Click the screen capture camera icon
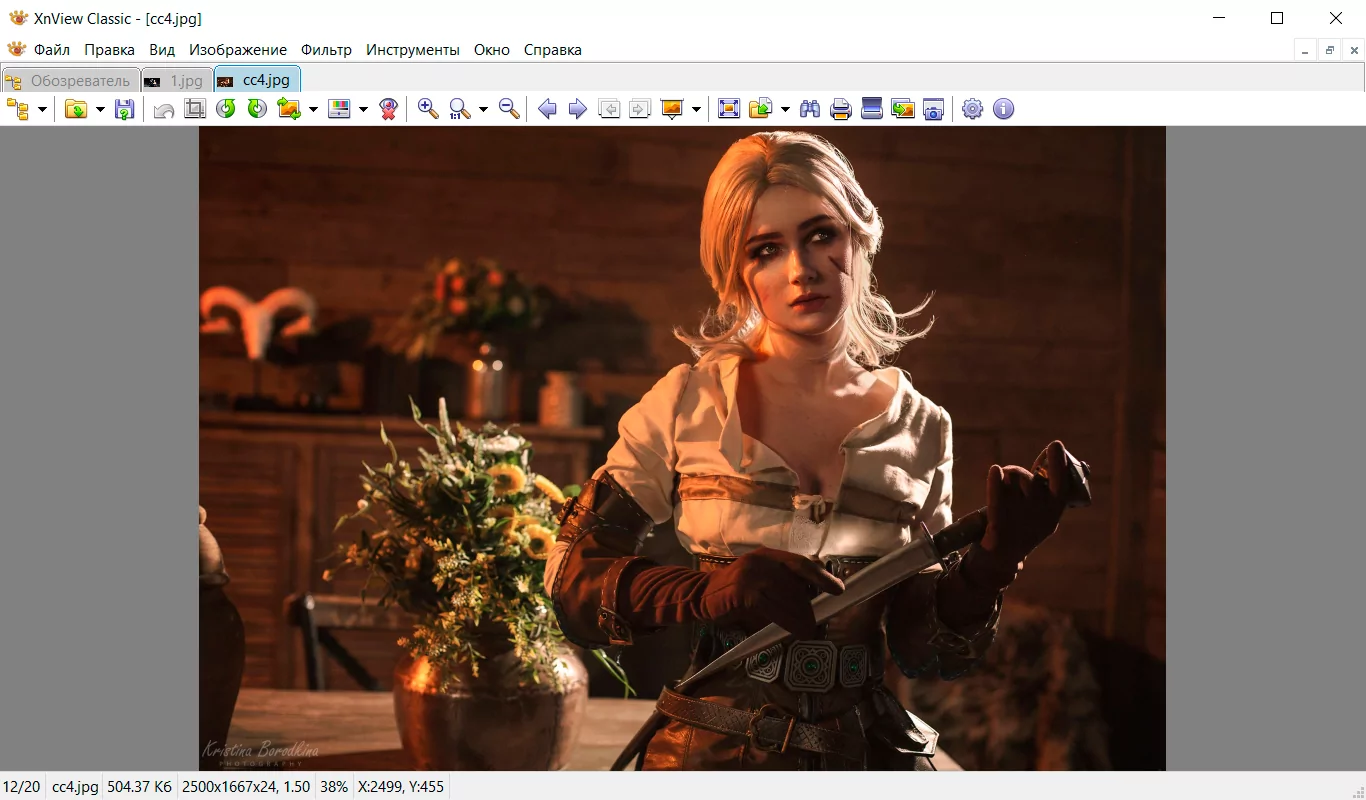This screenshot has height=800, width=1366. [934, 109]
